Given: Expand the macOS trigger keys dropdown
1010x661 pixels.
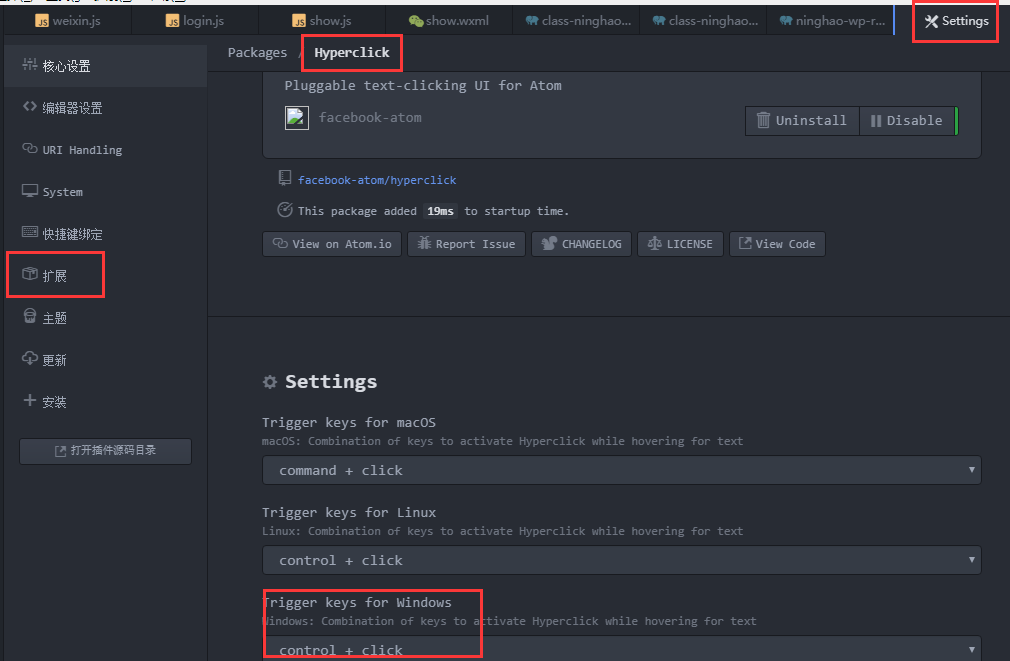Looking at the screenshot, I should click(621, 470).
